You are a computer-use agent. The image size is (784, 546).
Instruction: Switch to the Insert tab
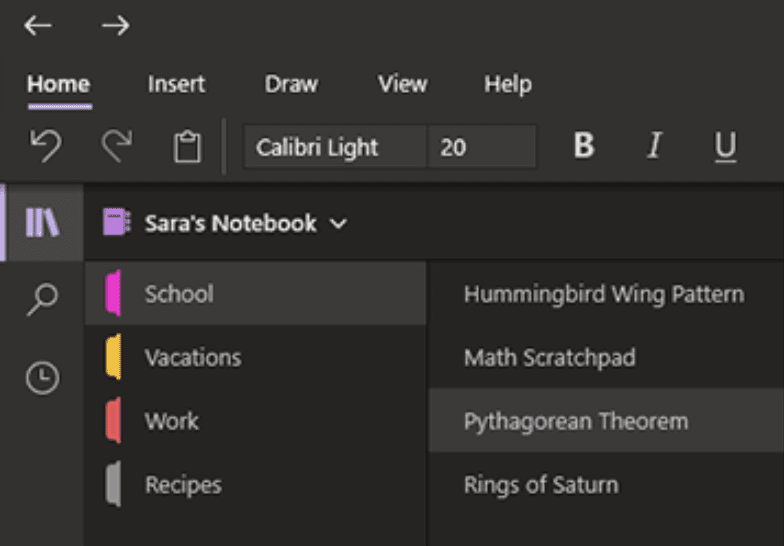[176, 84]
